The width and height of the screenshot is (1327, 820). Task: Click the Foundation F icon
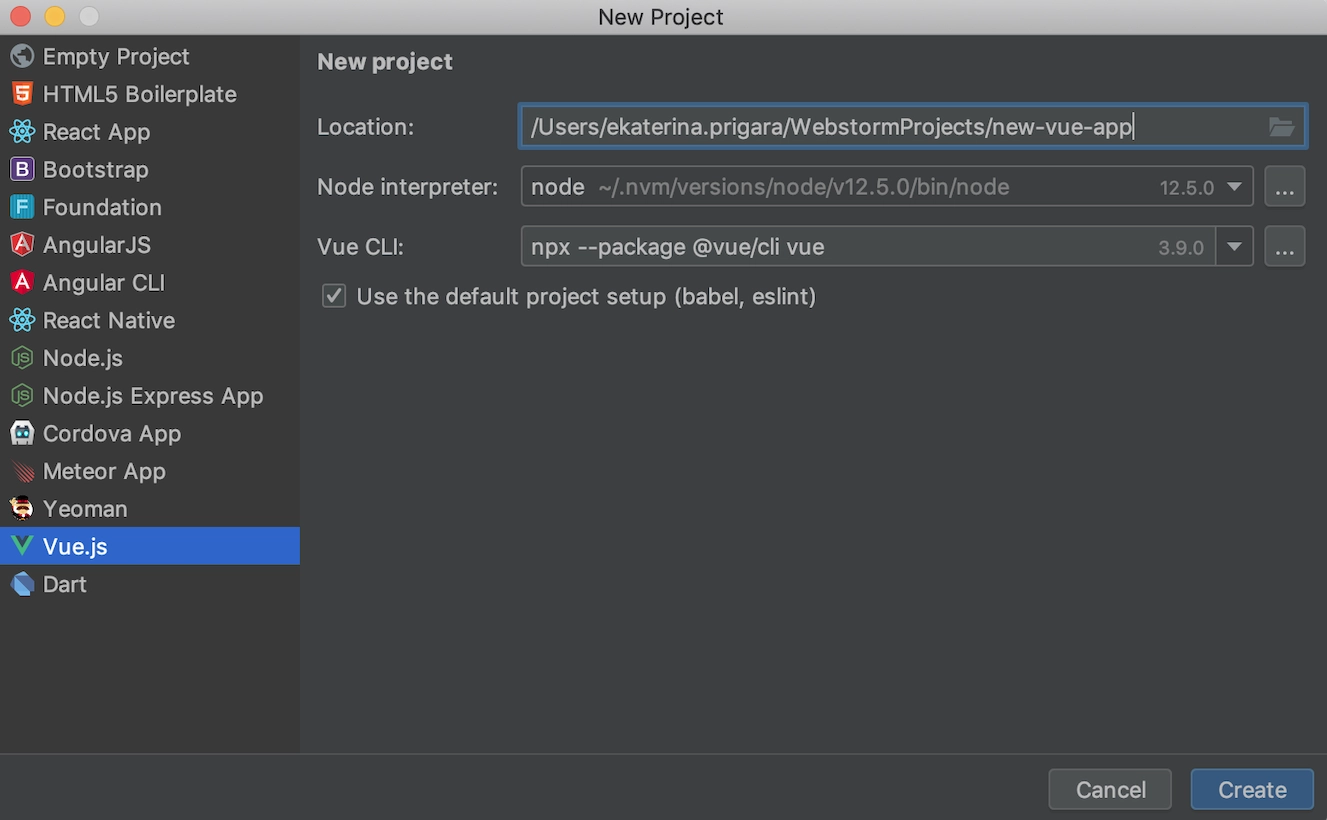[x=21, y=207]
